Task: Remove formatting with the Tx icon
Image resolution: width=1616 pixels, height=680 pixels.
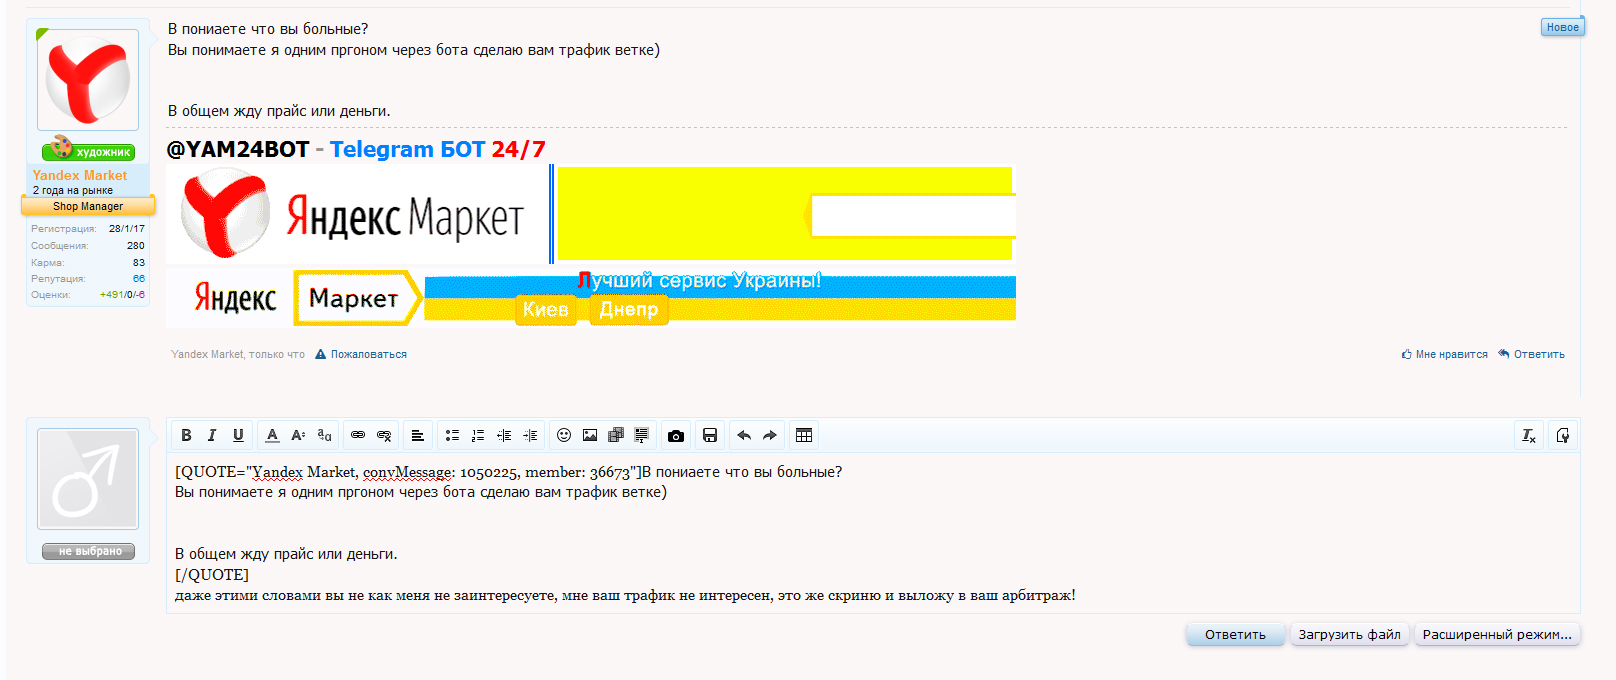Action: 1529,435
